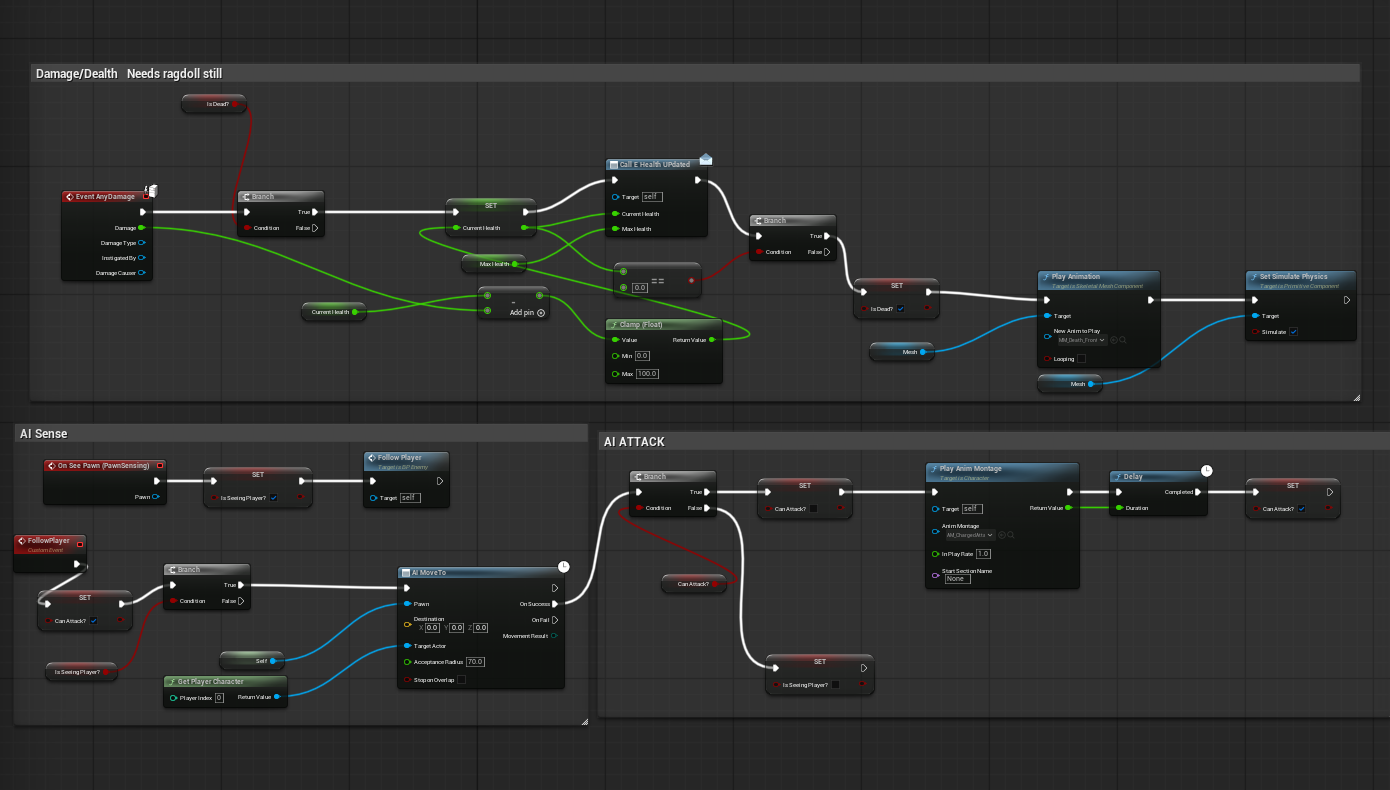This screenshot has width=1390, height=790.
Task: Click the authority-only badge on Event AnyDamage
Action: [x=152, y=190]
